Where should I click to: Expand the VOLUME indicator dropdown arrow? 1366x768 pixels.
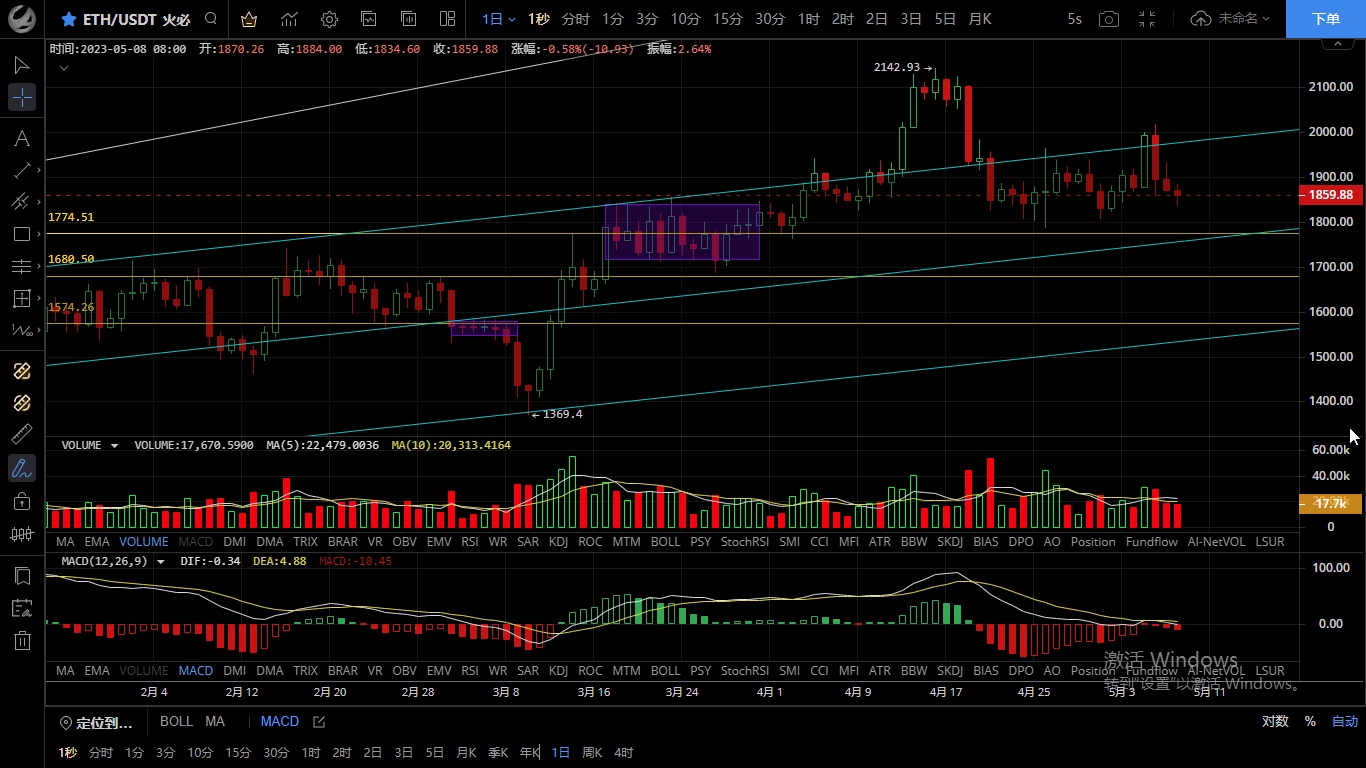(x=114, y=445)
